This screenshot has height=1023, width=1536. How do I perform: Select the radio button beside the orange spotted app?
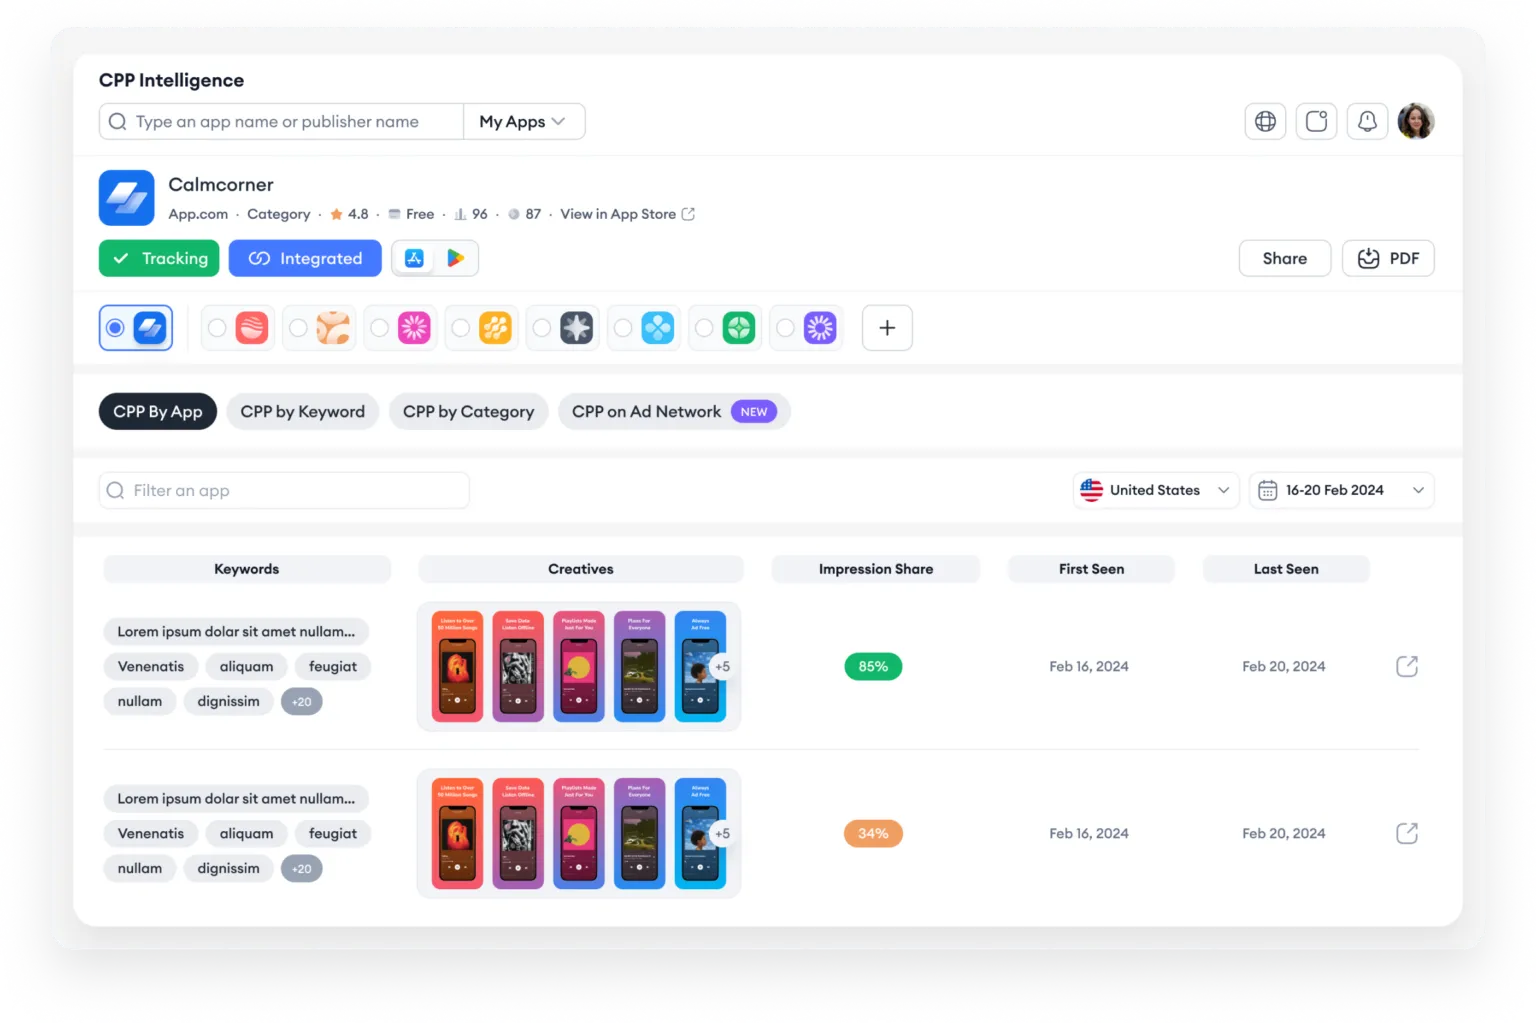298,328
